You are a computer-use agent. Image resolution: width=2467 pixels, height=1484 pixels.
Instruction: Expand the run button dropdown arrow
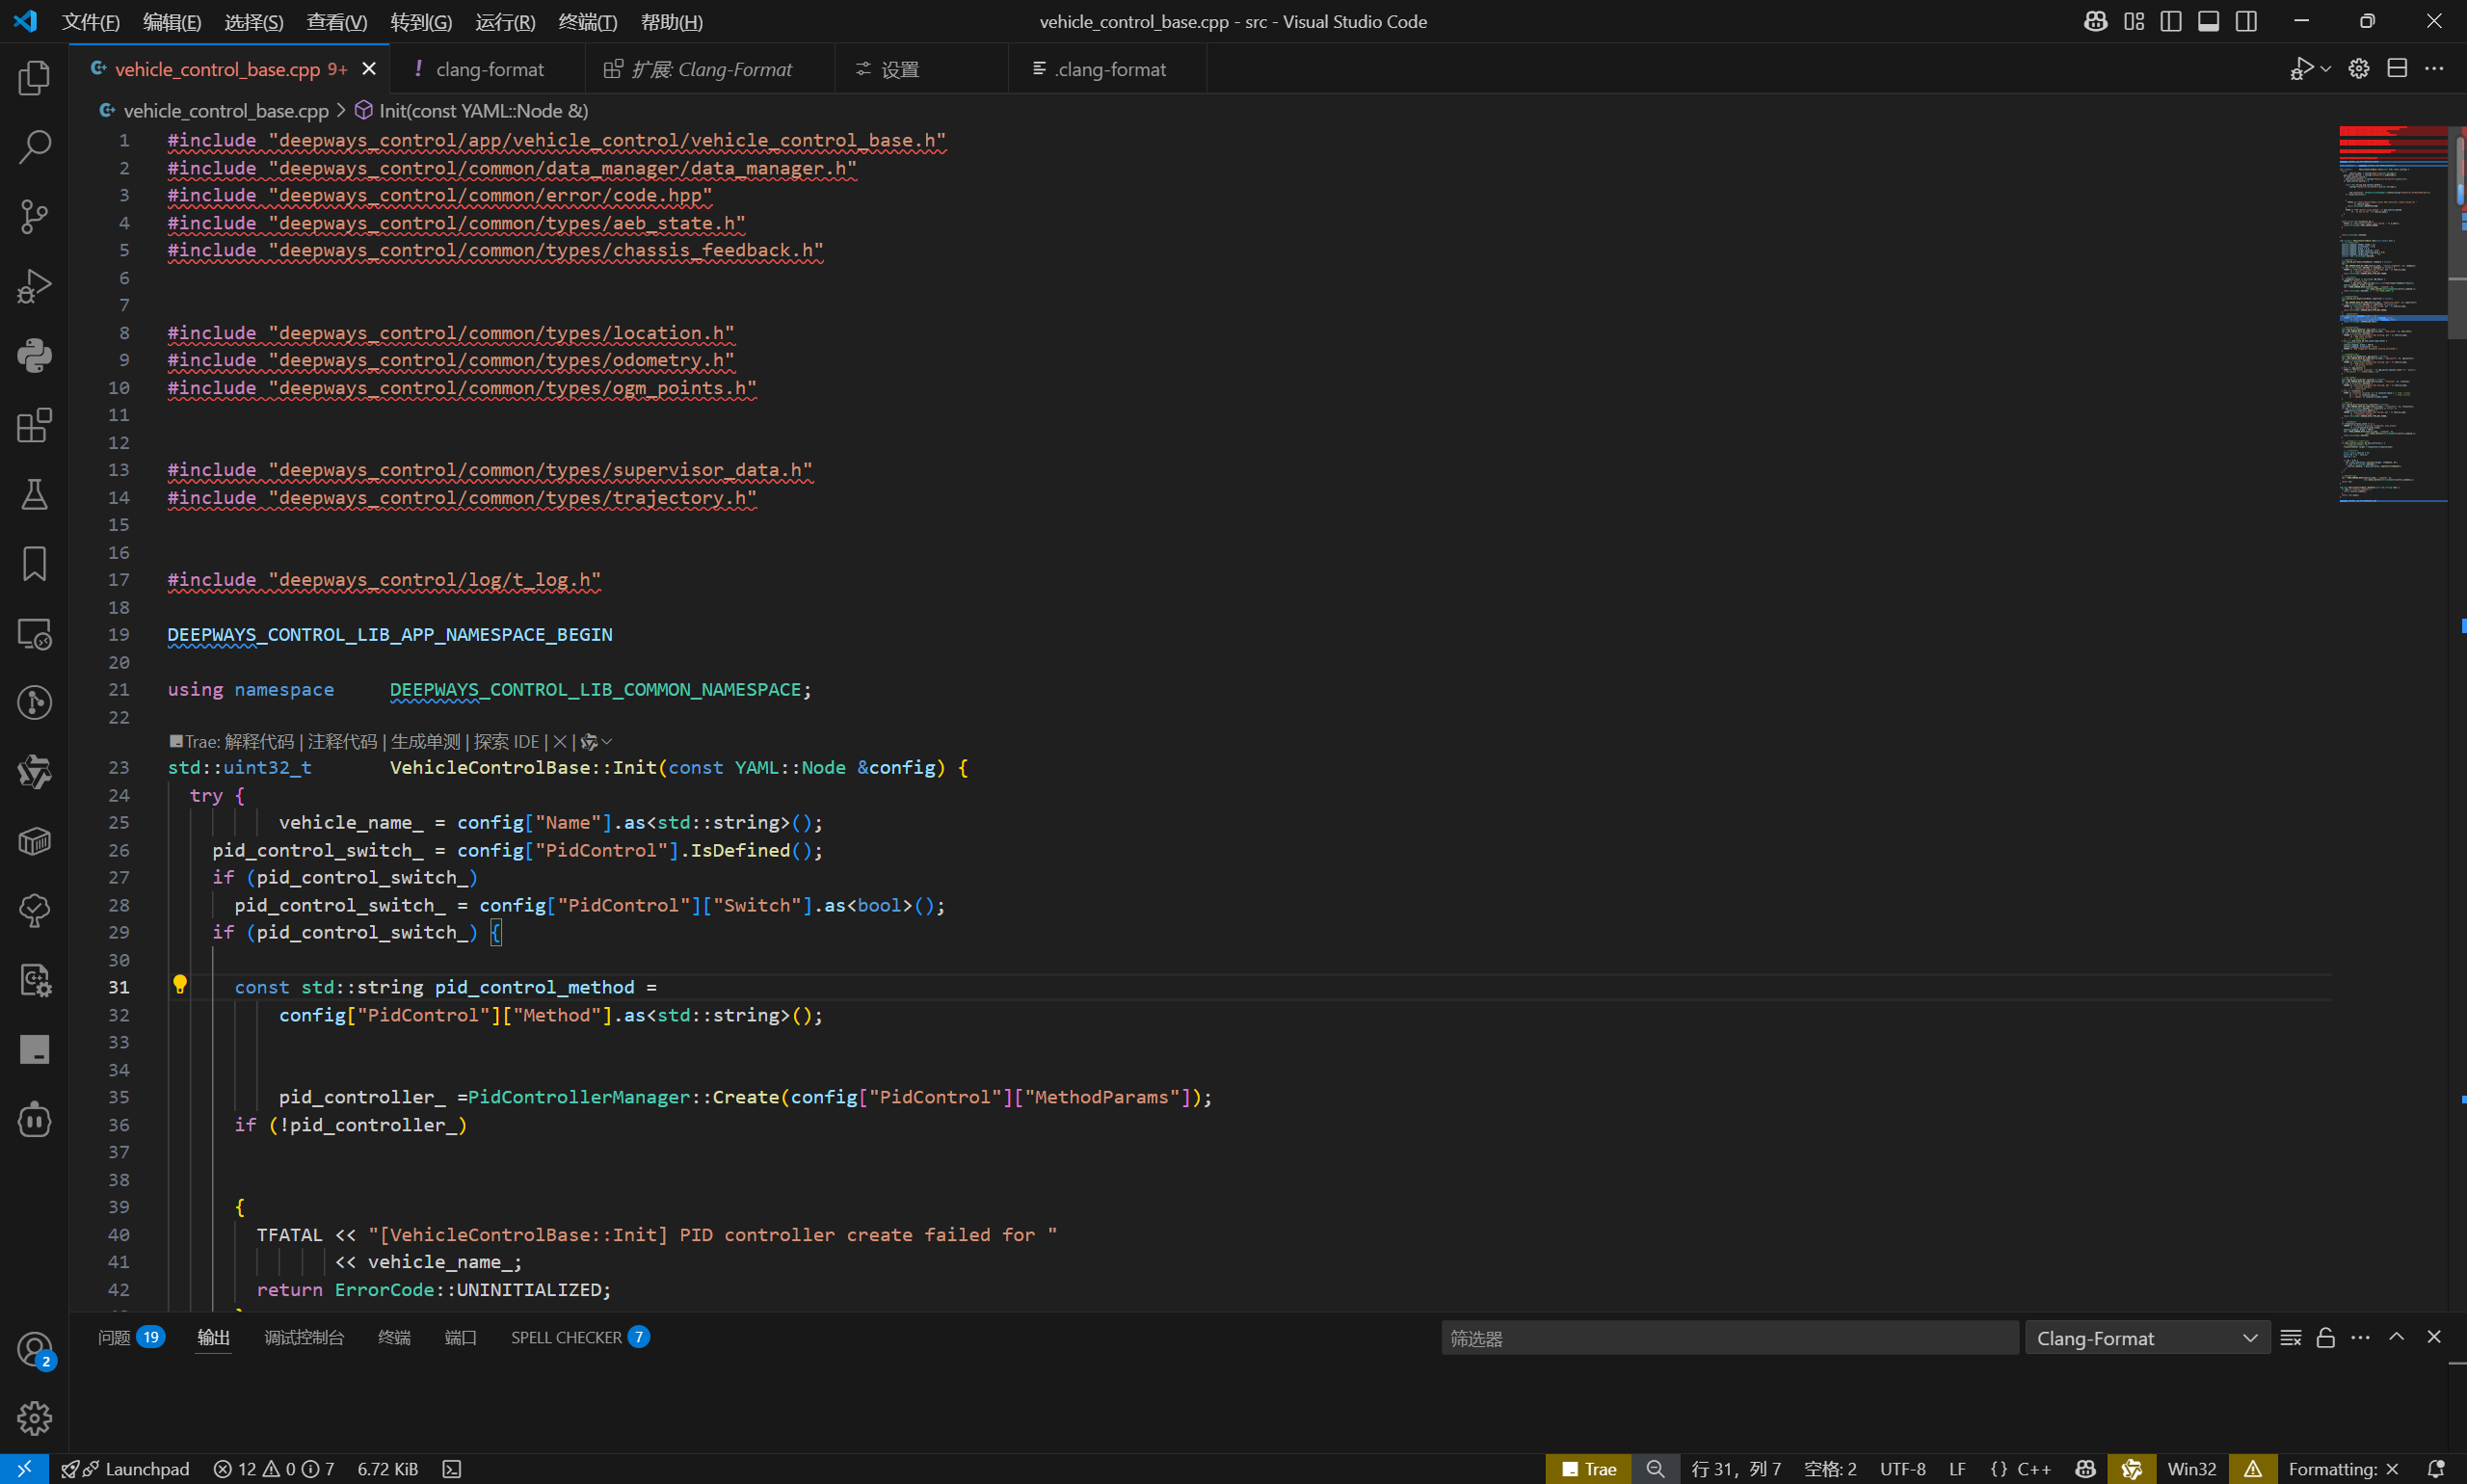pyautogui.click(x=2326, y=69)
